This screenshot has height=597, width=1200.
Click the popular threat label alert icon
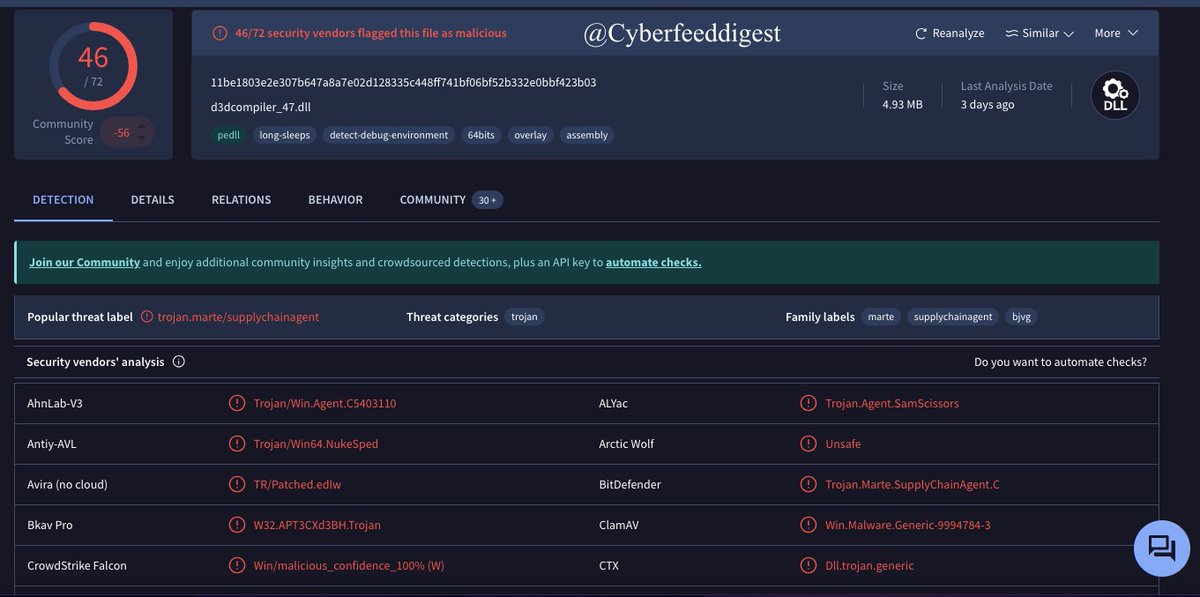coord(147,317)
